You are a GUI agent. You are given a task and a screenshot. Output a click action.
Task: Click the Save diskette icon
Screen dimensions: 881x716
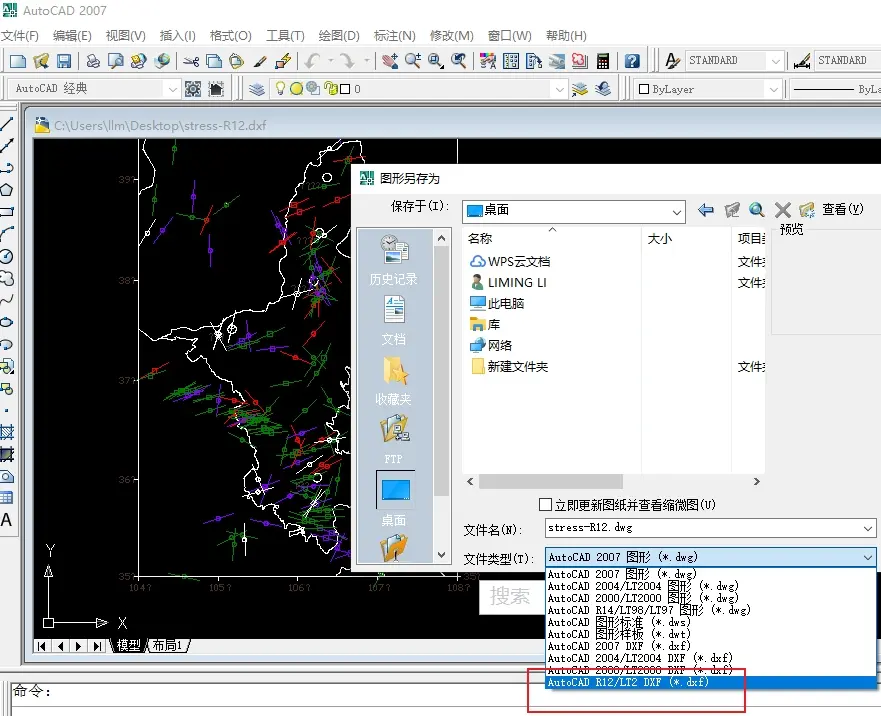click(x=63, y=61)
